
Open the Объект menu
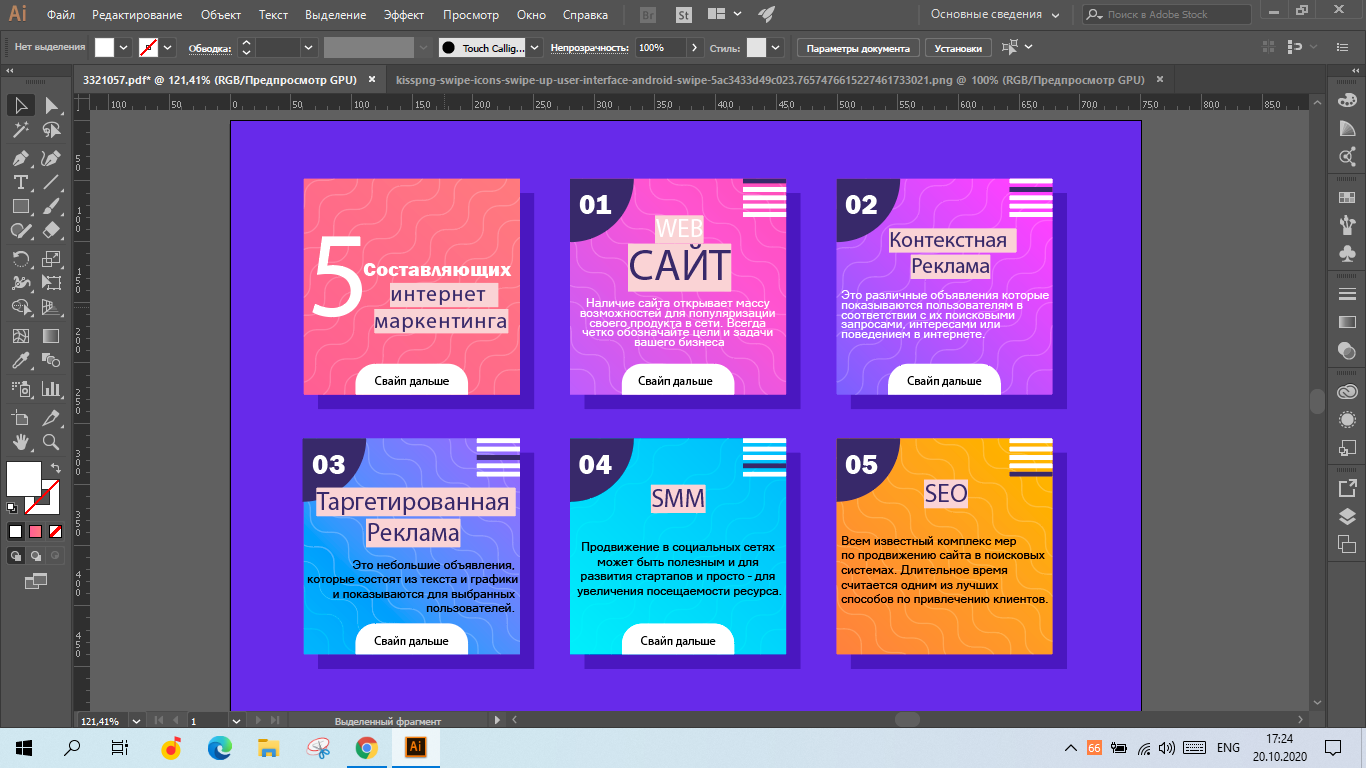point(220,15)
